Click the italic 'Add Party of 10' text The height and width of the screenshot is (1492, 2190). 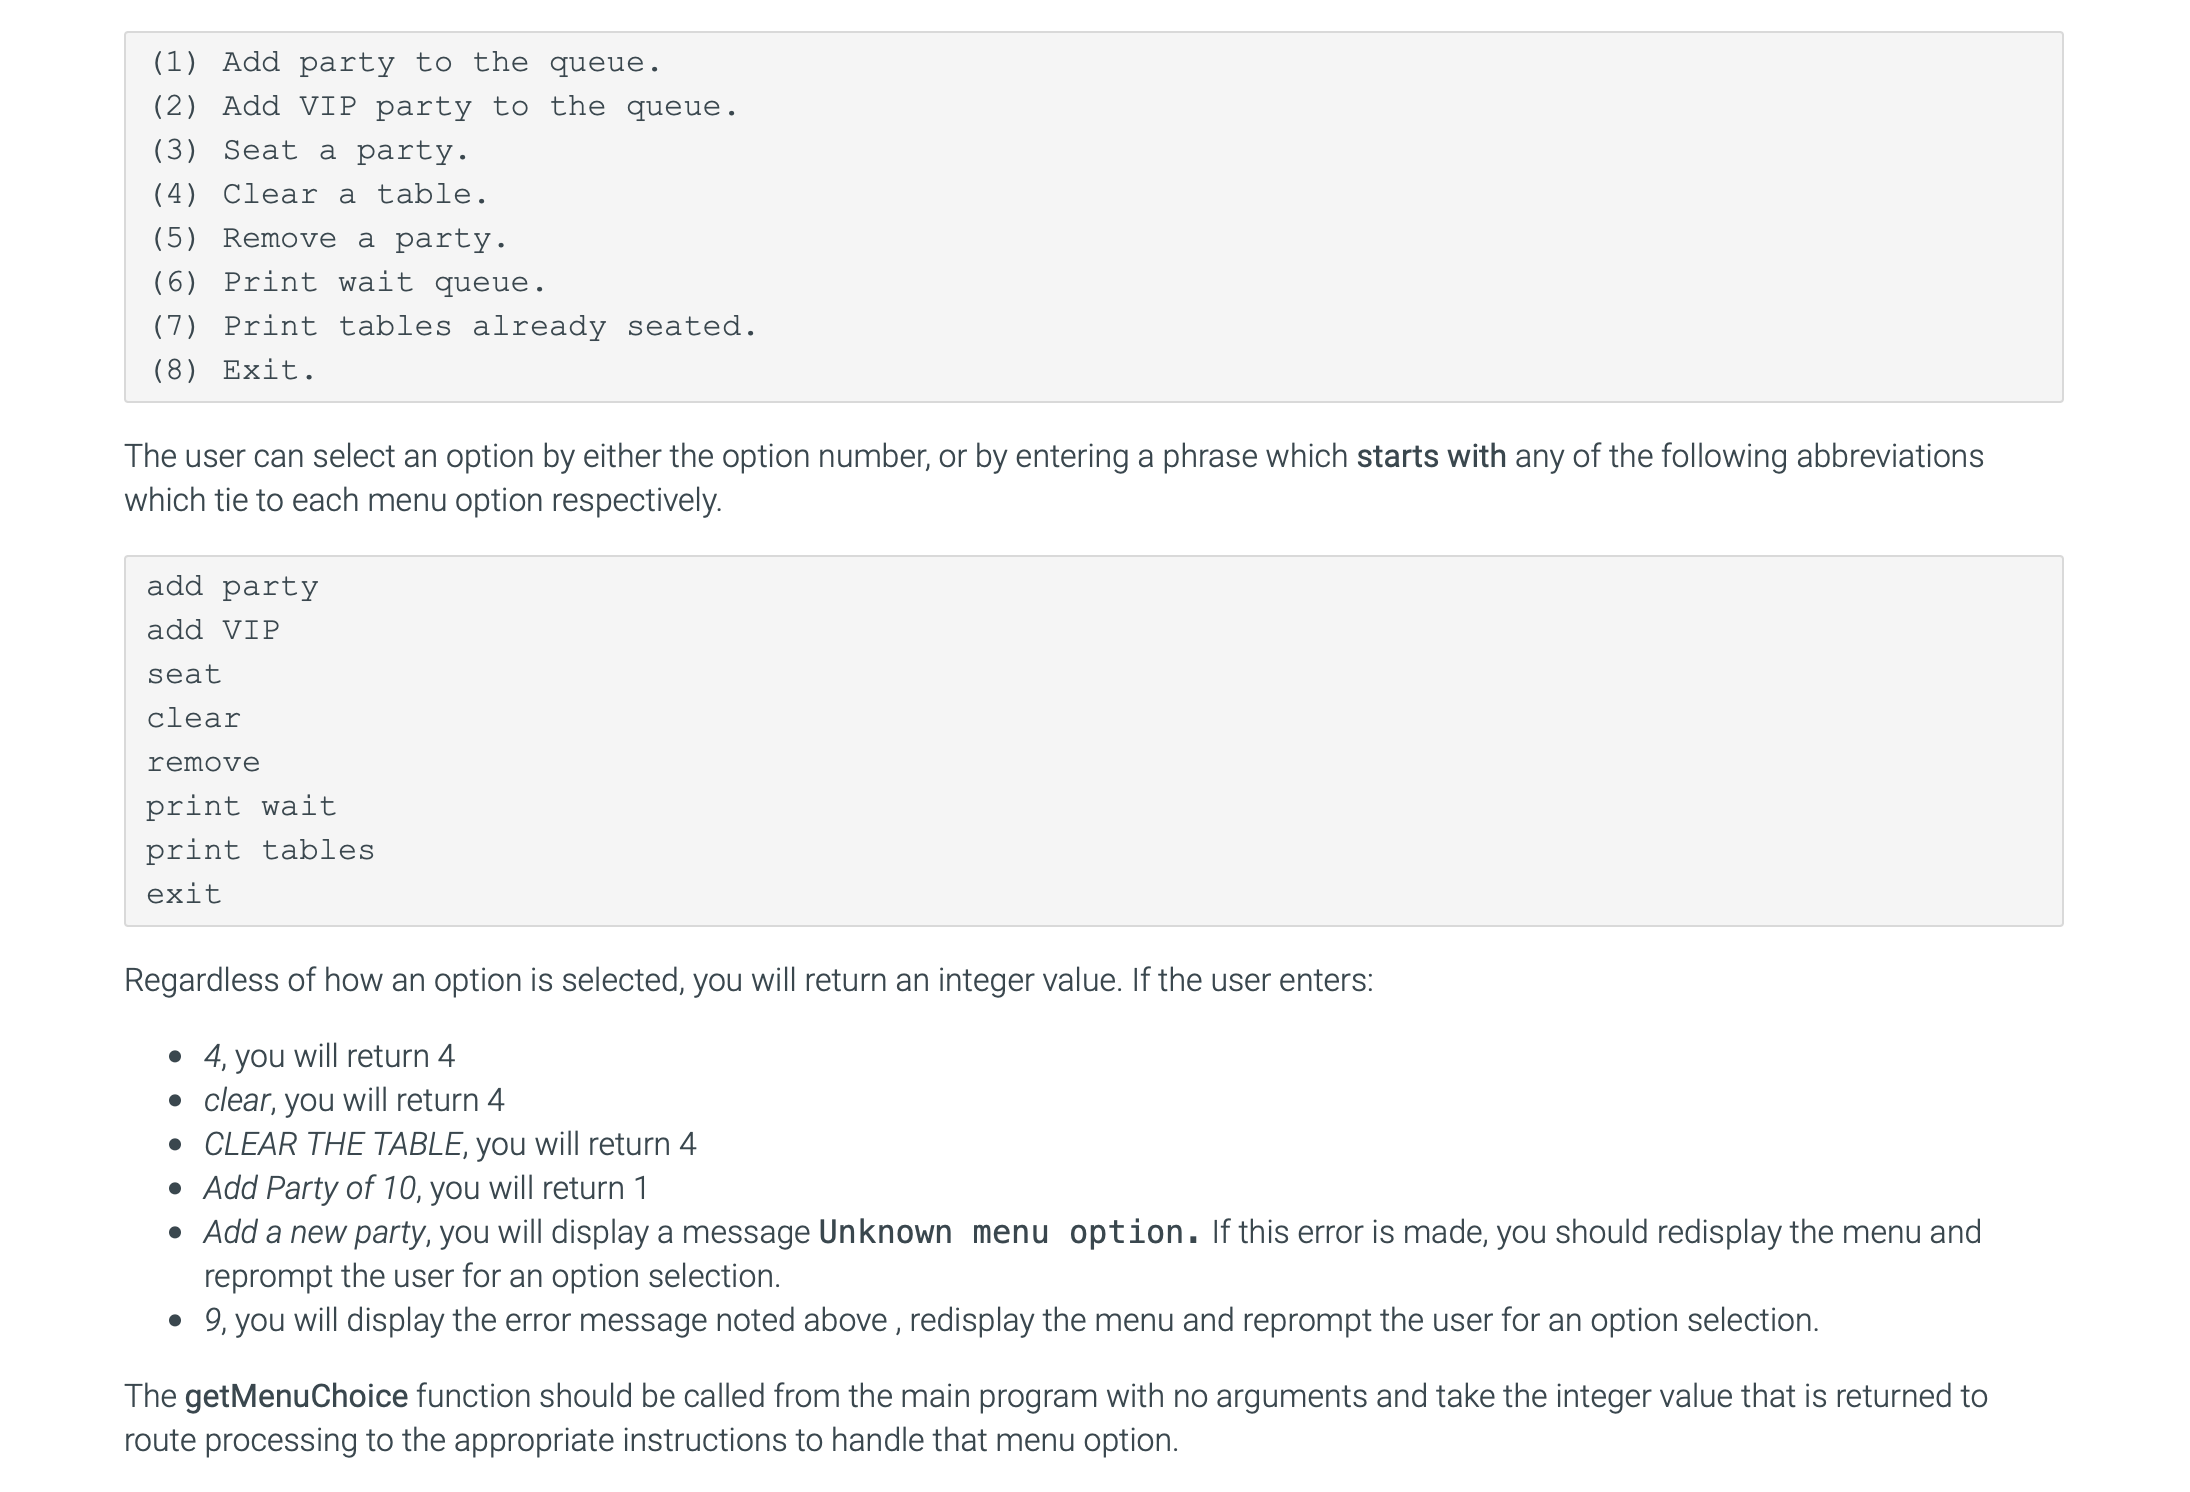309,1188
